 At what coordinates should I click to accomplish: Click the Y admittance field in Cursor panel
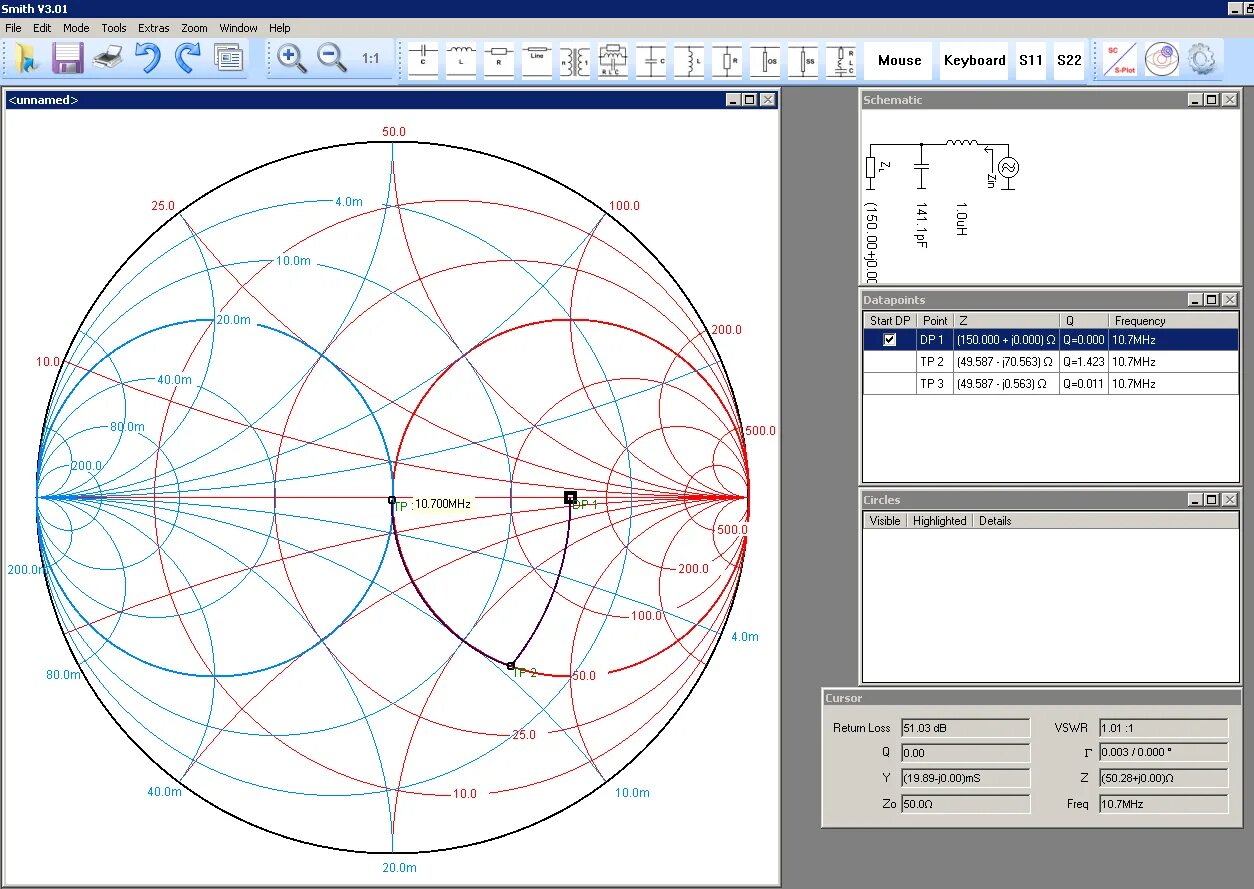pyautogui.click(x=965, y=778)
